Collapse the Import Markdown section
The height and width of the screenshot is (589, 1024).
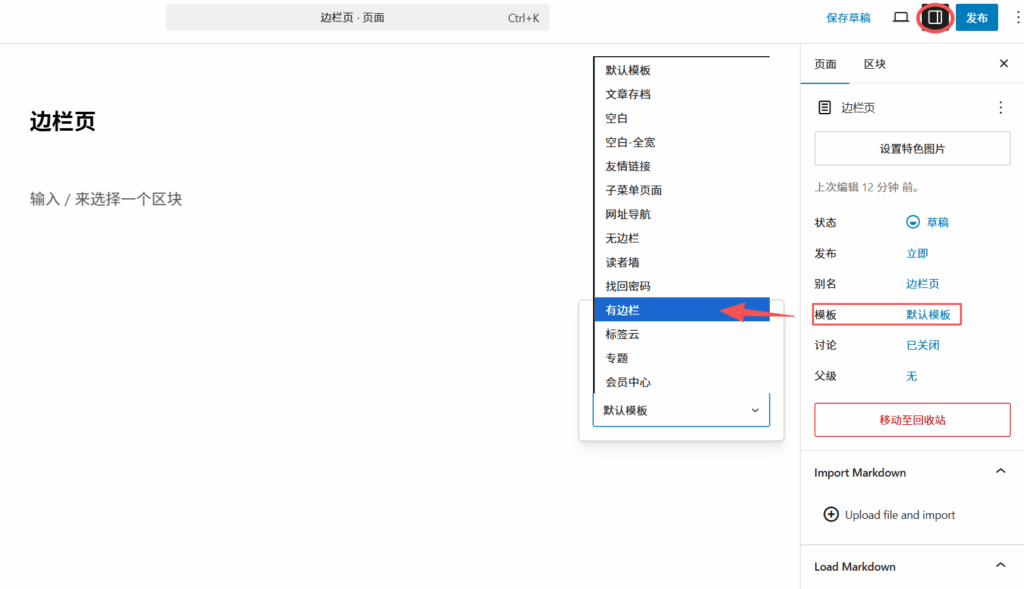[1000, 472]
